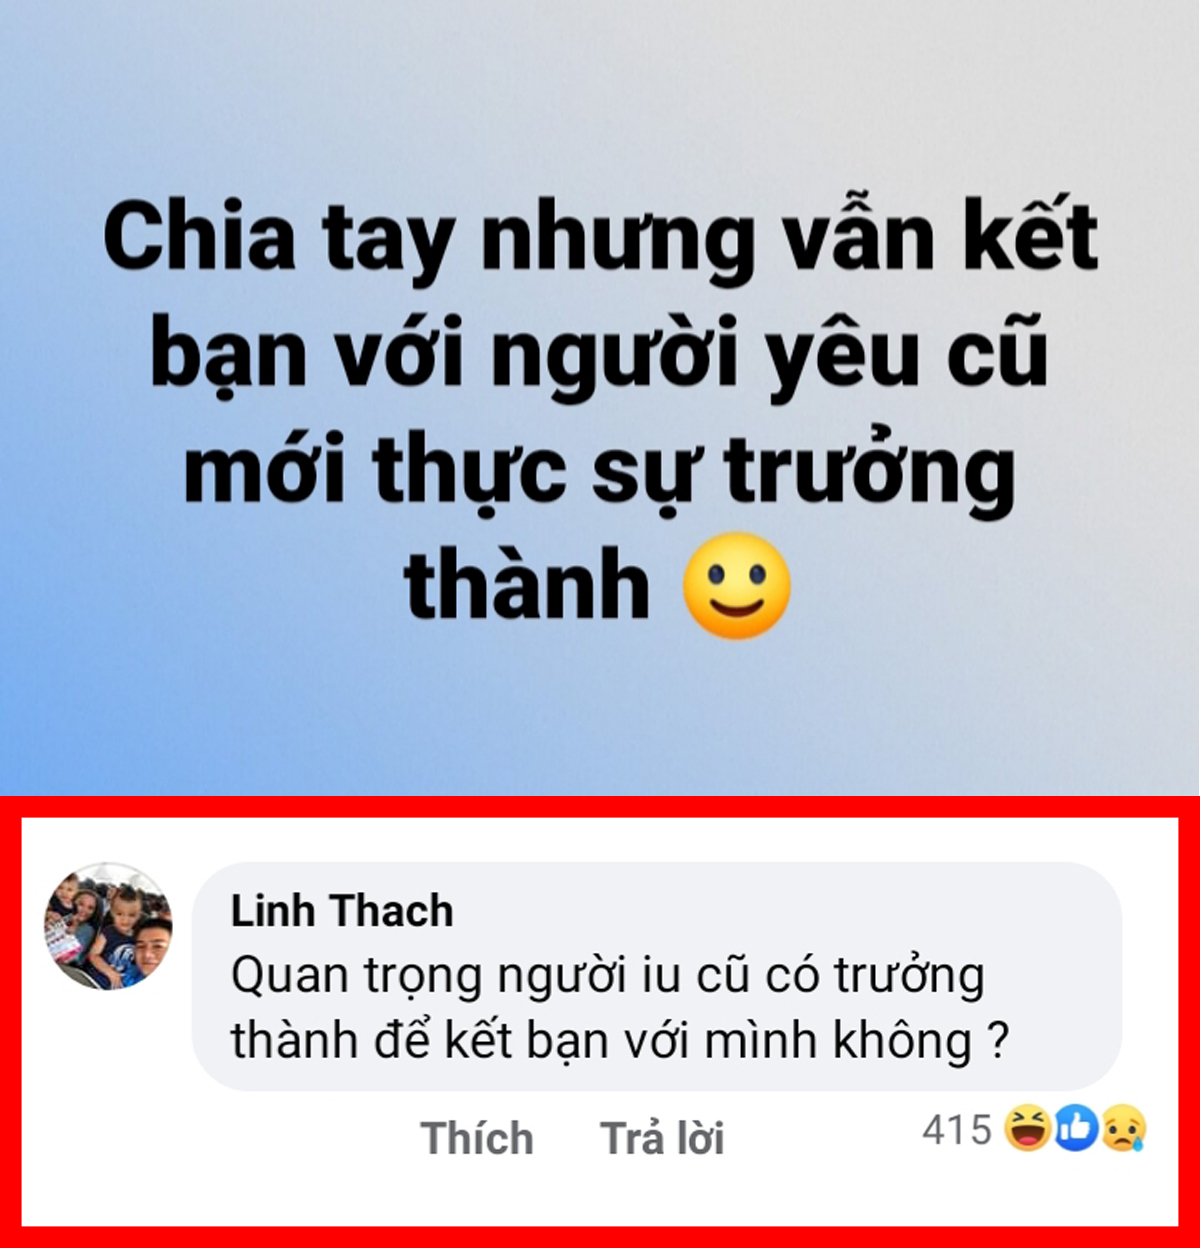Click the post line "Chia tay nhưng vẫn kết"
This screenshot has width=1200, height=1248.
click(600, 238)
